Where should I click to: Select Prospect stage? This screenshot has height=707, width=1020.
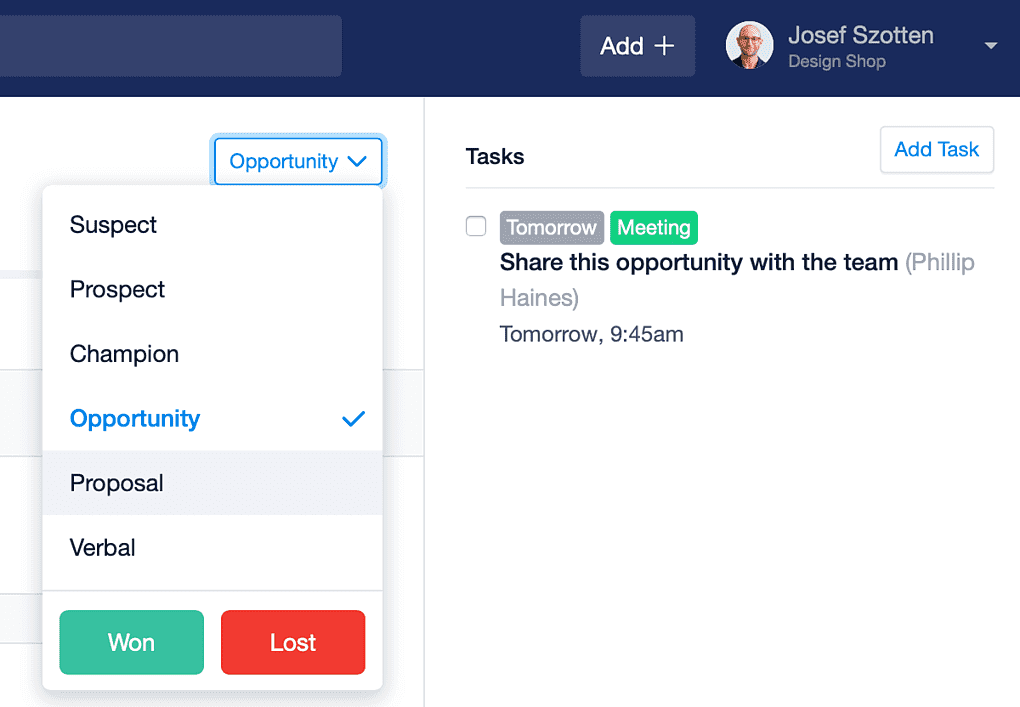point(212,289)
